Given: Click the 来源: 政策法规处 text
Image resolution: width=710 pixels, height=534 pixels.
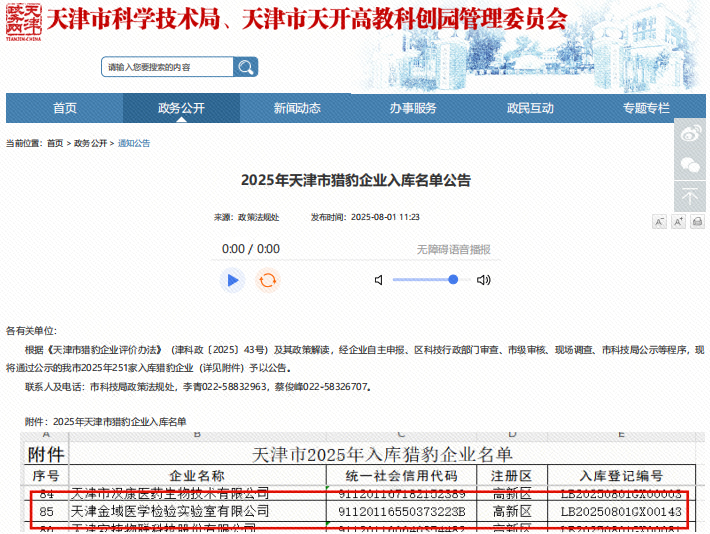Looking at the screenshot, I should click(247, 217).
